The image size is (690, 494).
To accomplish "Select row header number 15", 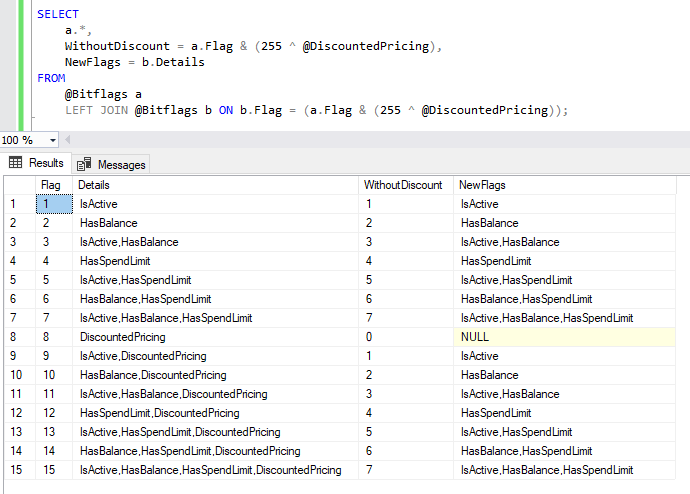I will click(x=19, y=470).
